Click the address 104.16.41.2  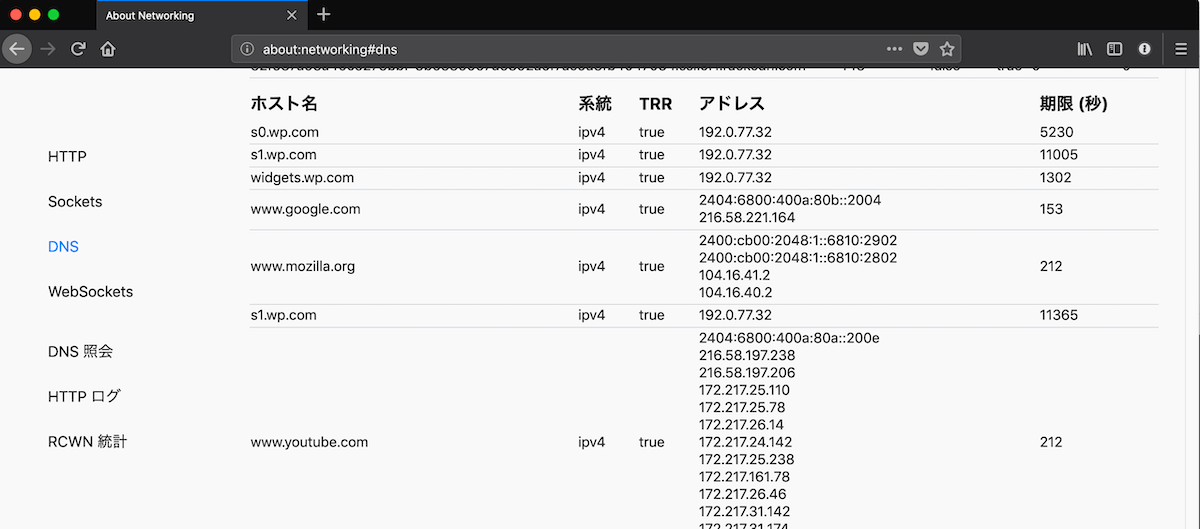point(735,276)
